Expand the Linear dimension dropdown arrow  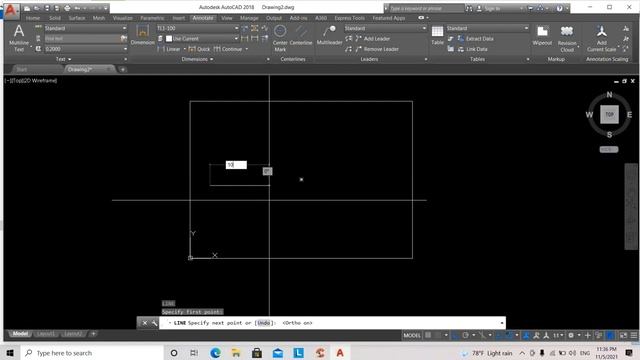click(184, 49)
